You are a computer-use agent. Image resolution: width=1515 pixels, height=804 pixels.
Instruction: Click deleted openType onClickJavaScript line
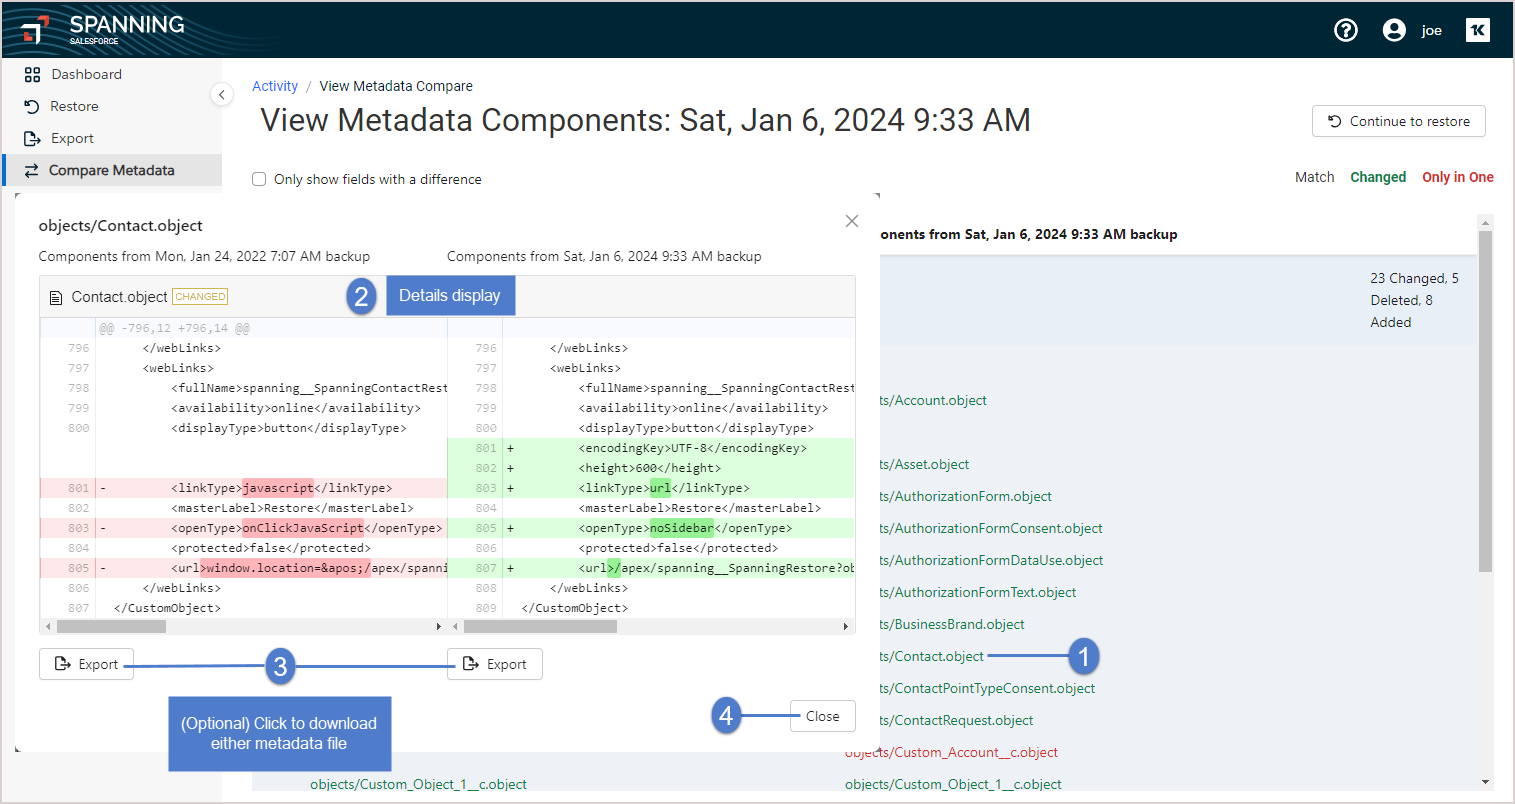pos(243,528)
